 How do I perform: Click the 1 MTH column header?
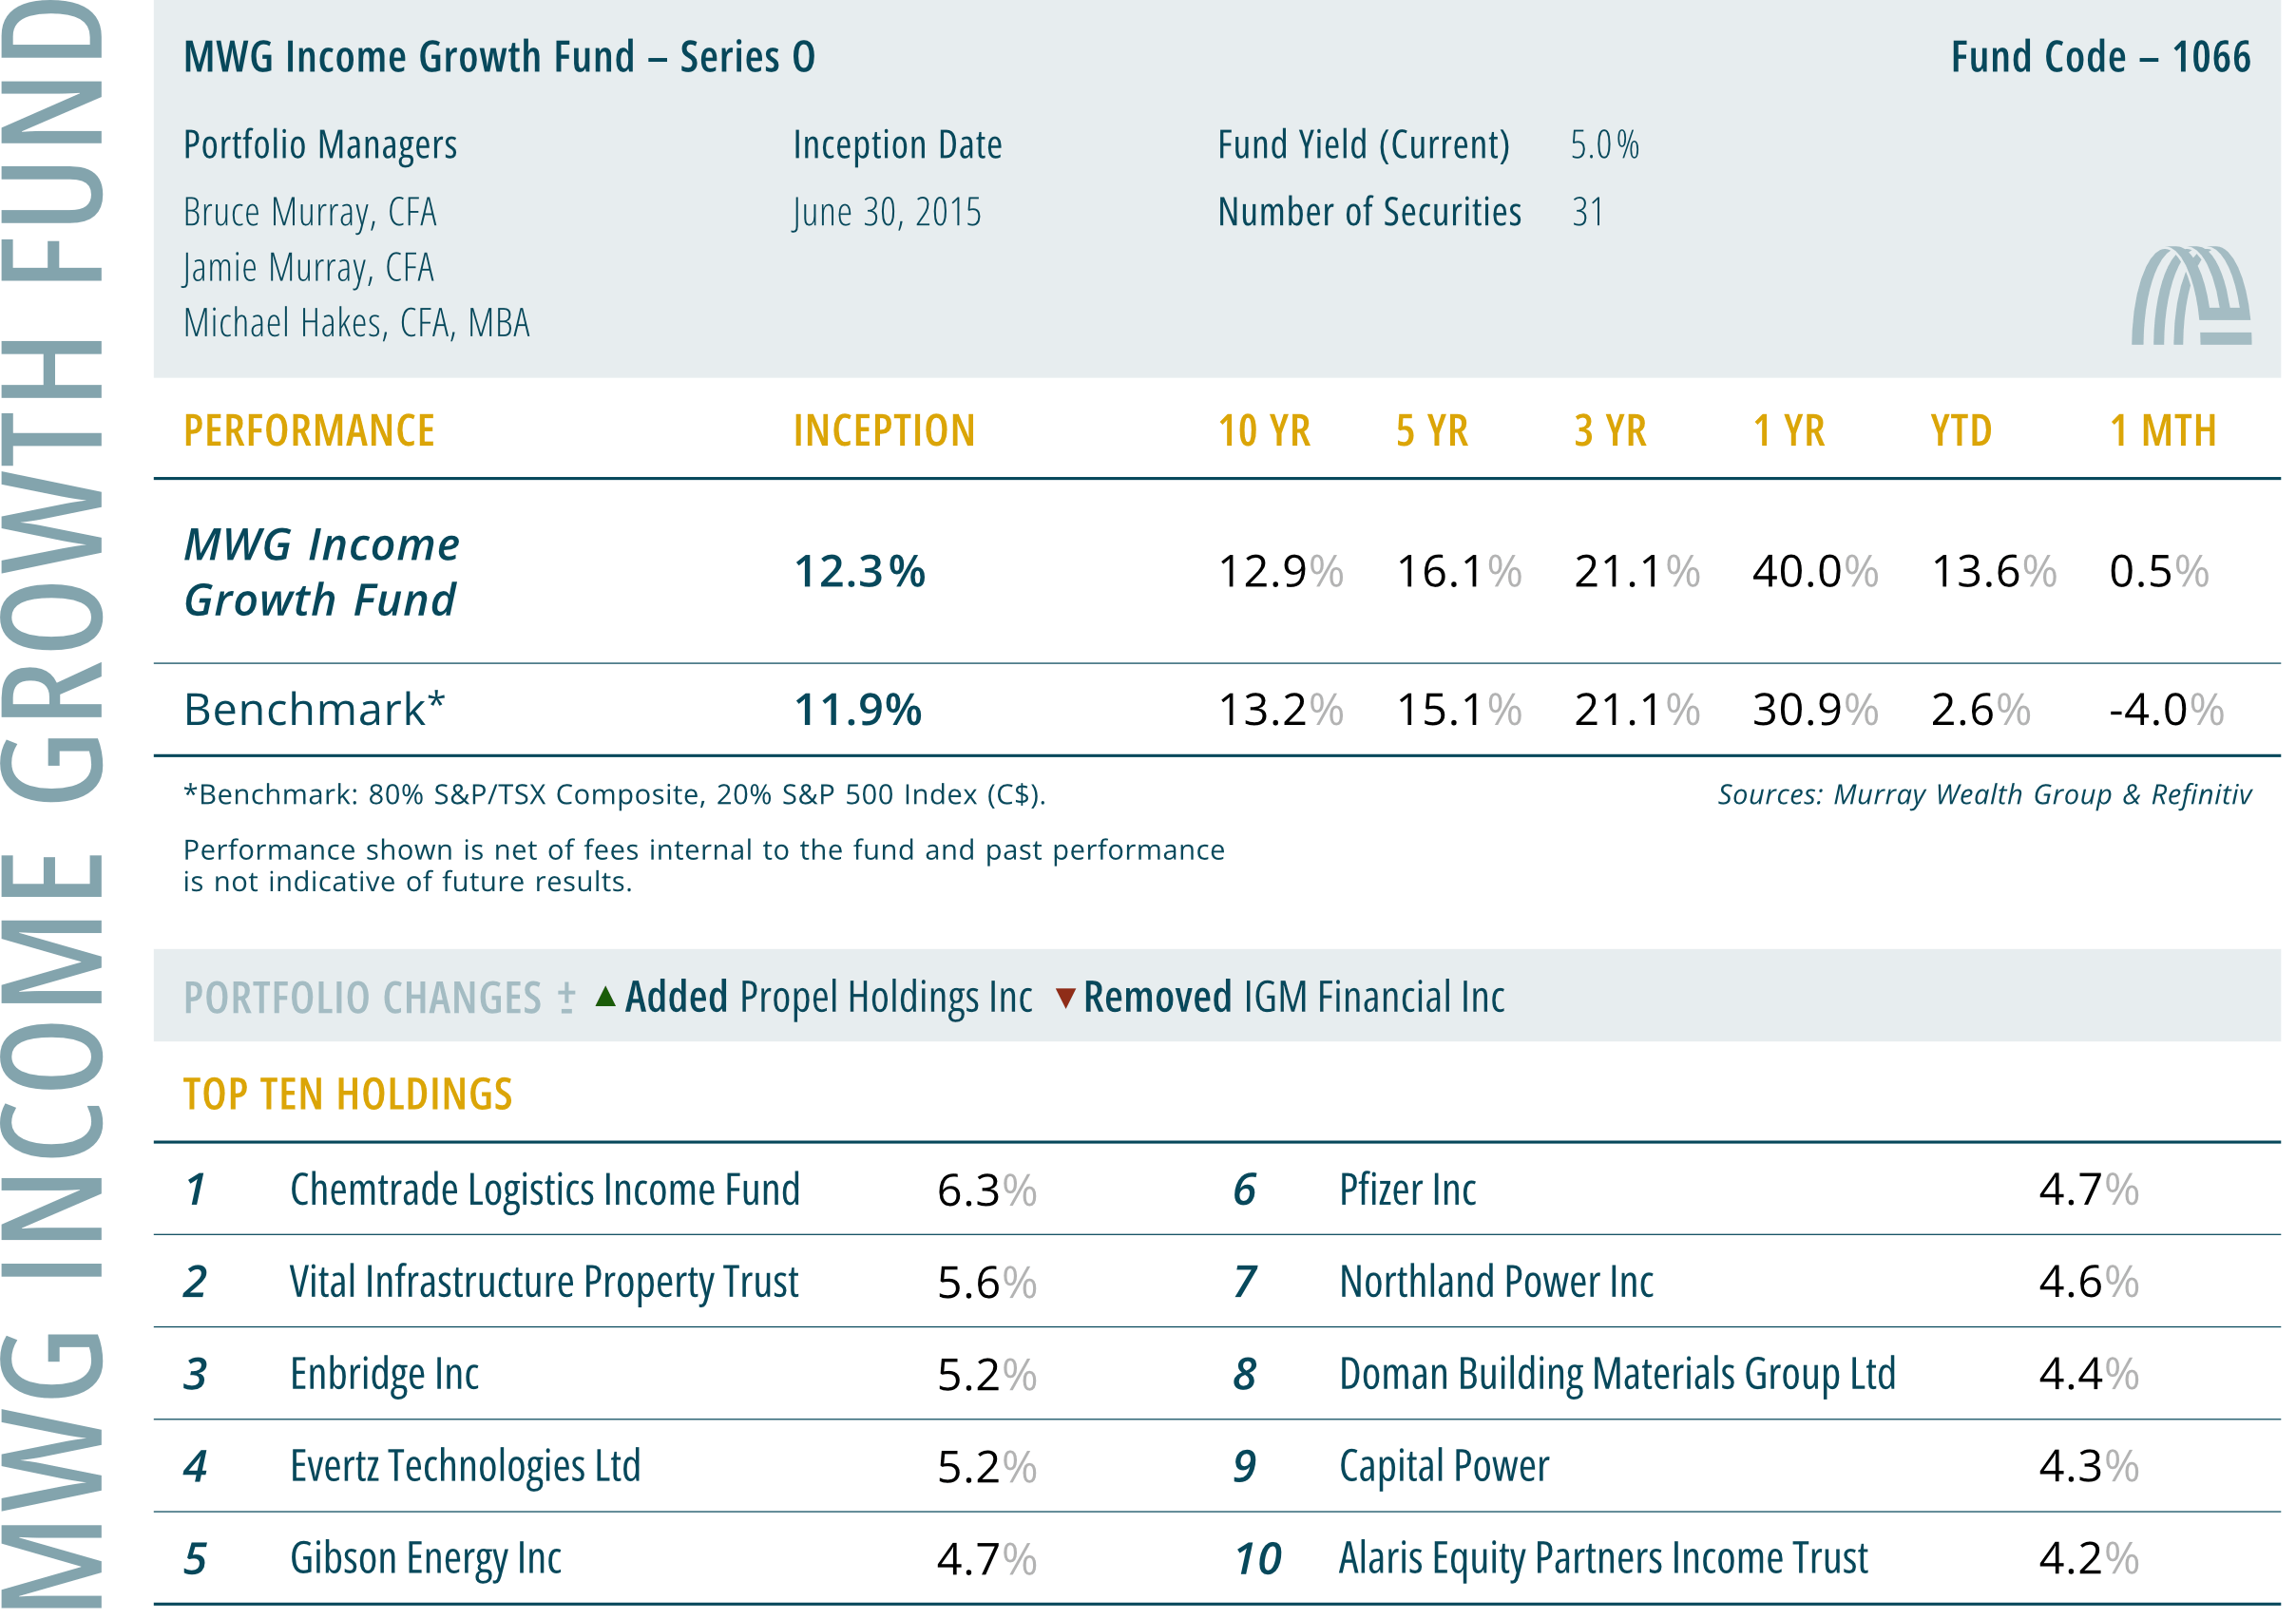coord(2162,431)
